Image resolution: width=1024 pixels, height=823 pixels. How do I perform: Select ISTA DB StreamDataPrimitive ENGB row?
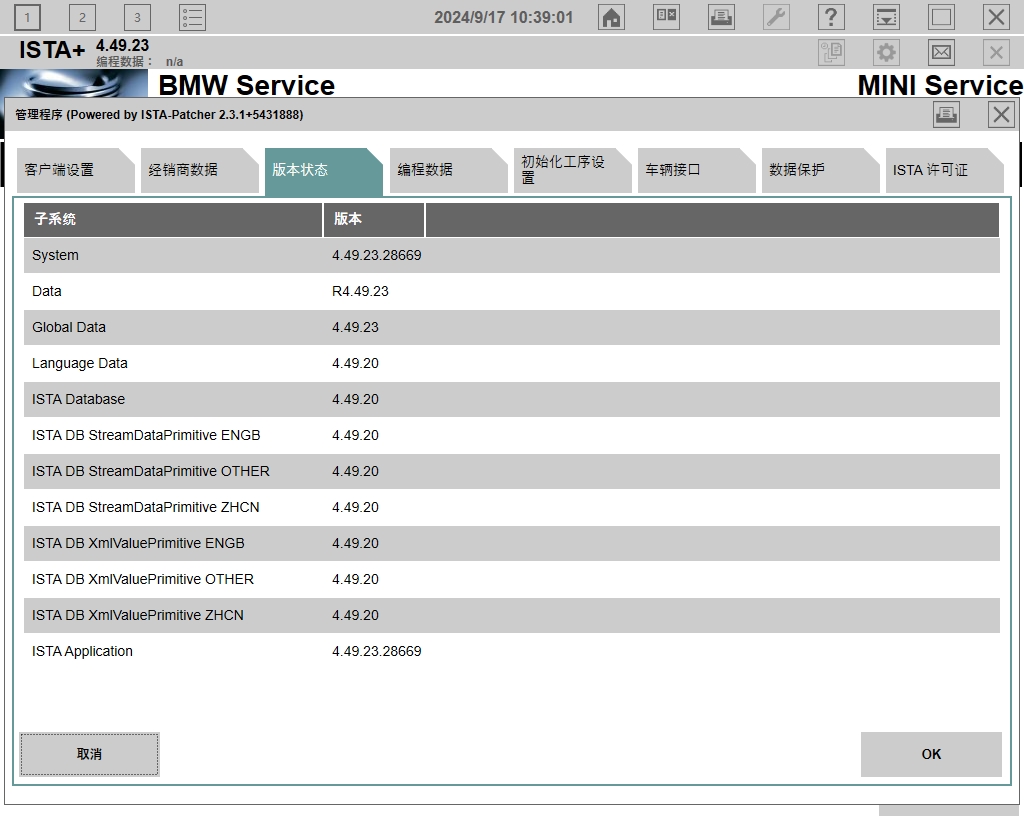512,435
